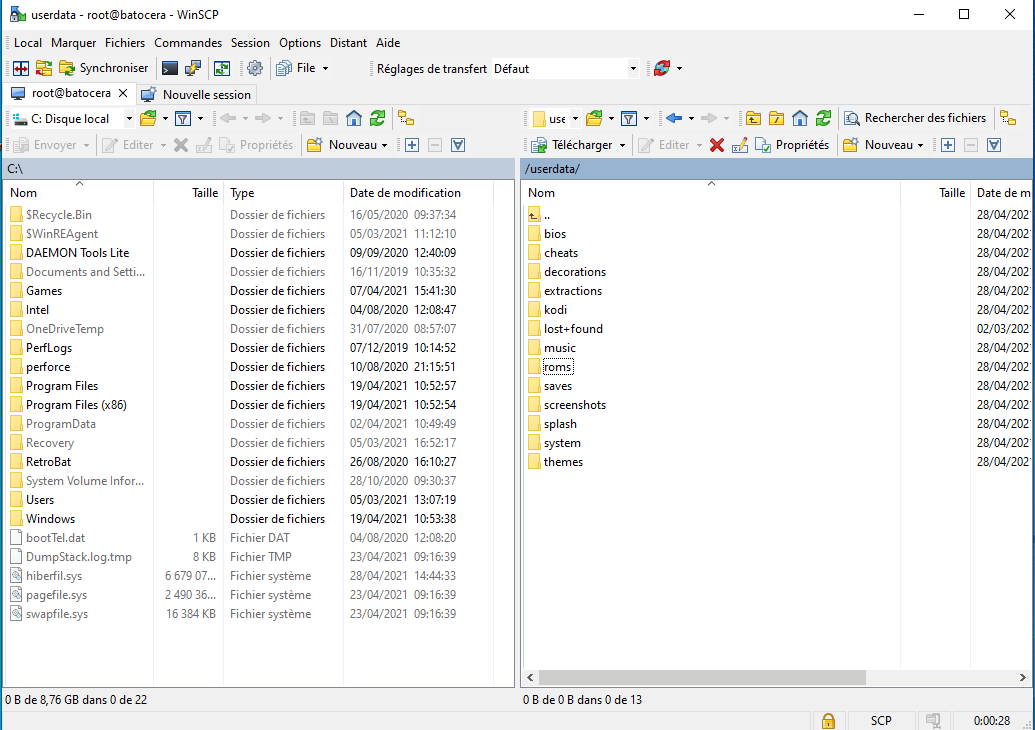
Task: Click remote select files plus icon
Action: click(x=948, y=145)
